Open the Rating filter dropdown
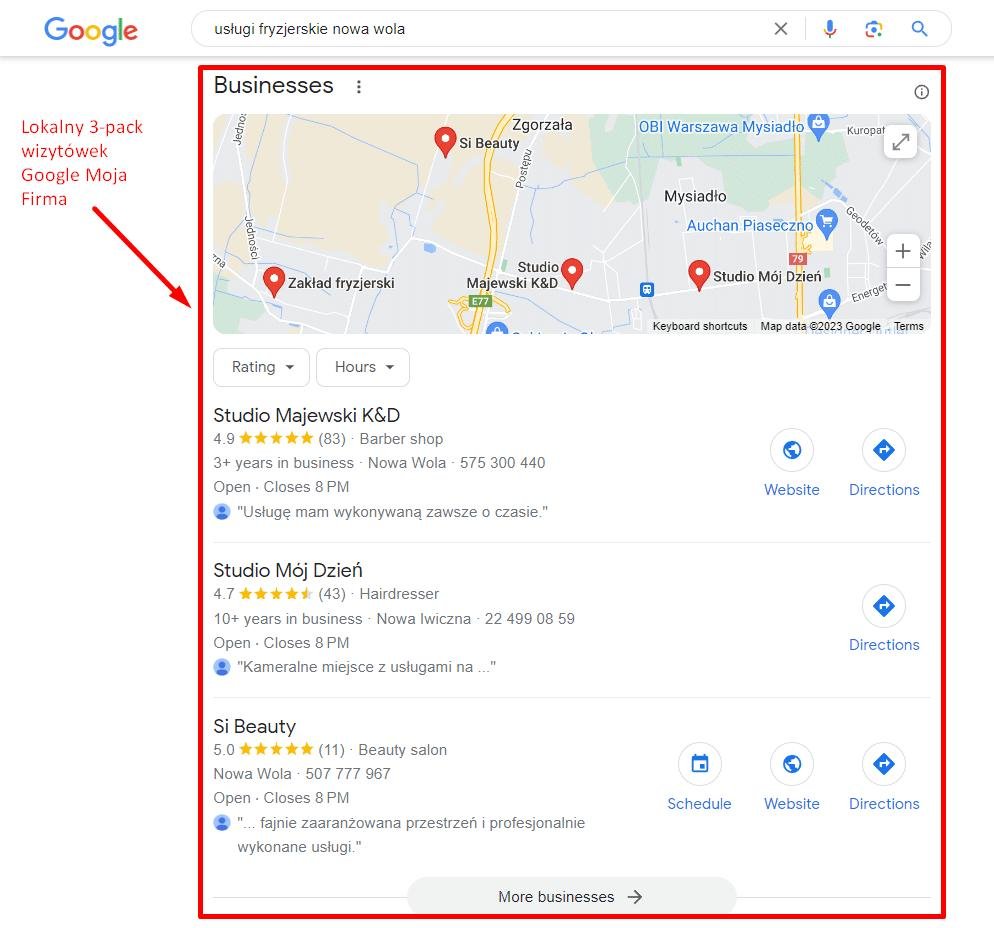Screen dimensions: 994x928 tap(261, 367)
